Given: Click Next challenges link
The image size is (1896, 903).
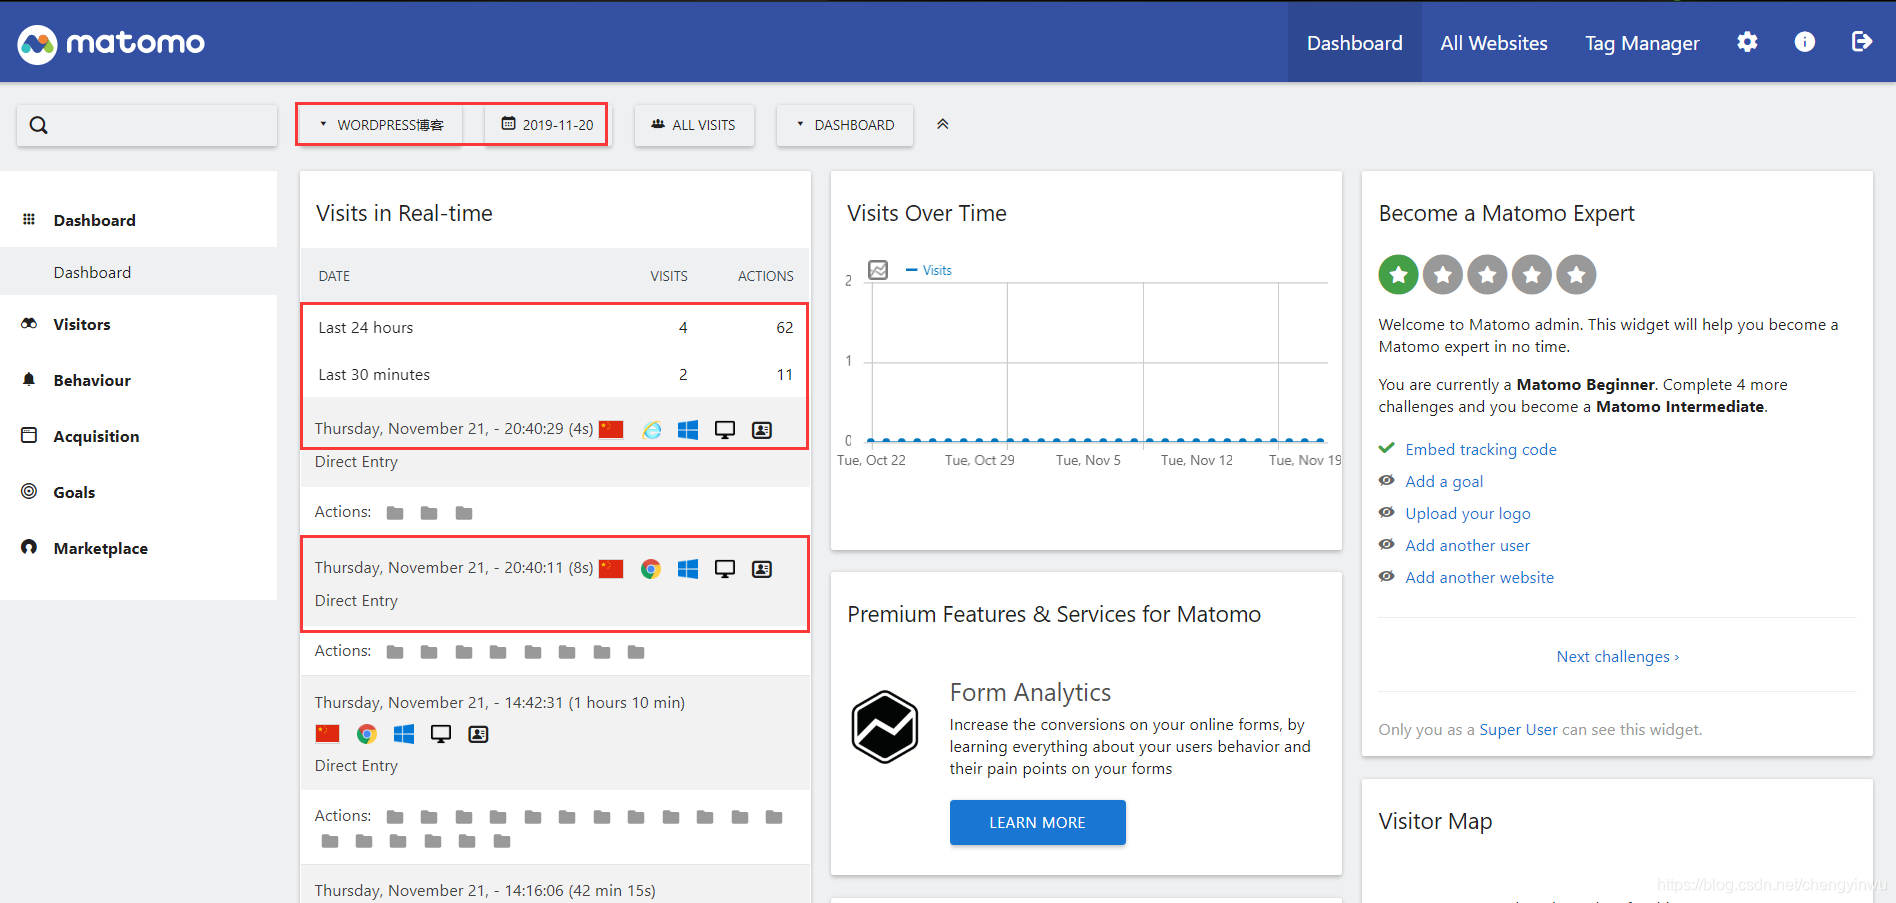Looking at the screenshot, I should click(x=1617, y=656).
